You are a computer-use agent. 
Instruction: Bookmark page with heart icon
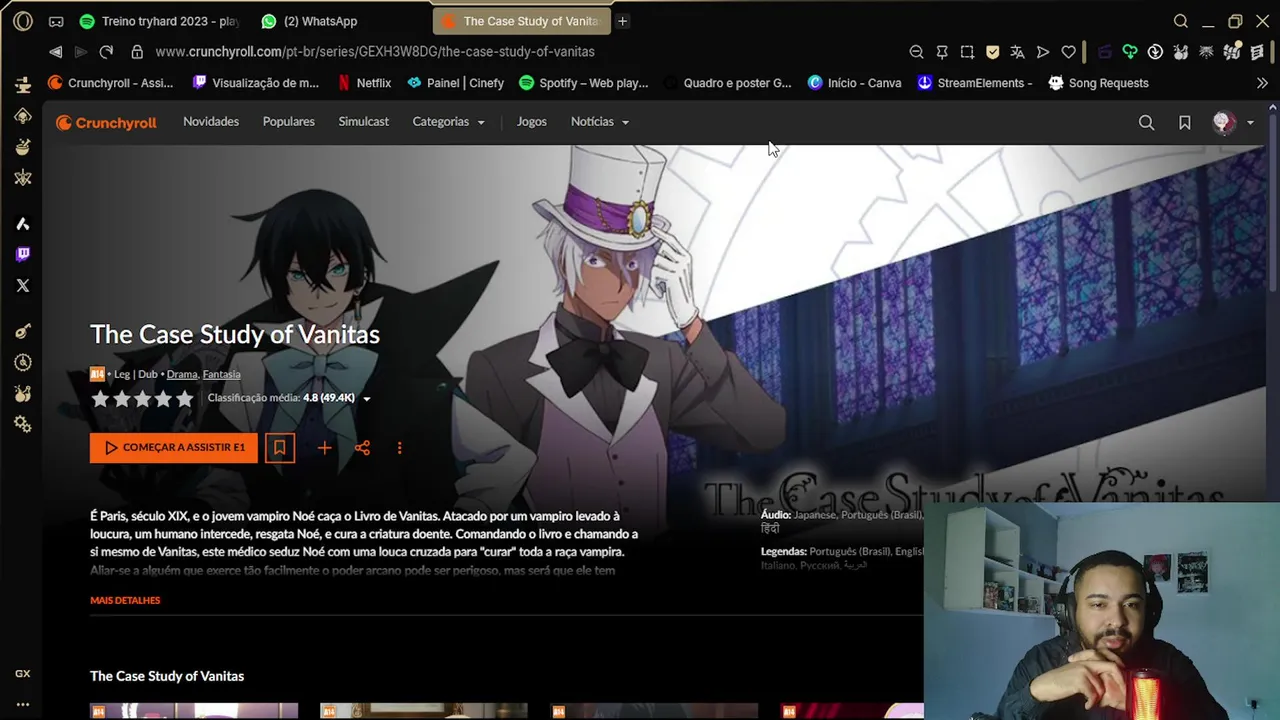coord(1068,52)
